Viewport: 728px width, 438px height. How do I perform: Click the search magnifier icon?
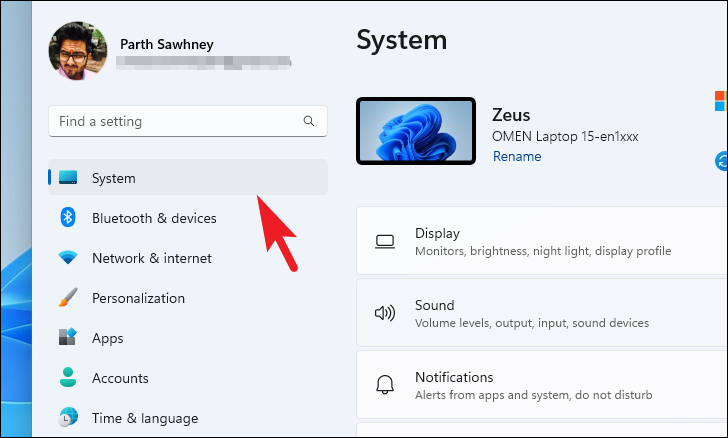[309, 121]
